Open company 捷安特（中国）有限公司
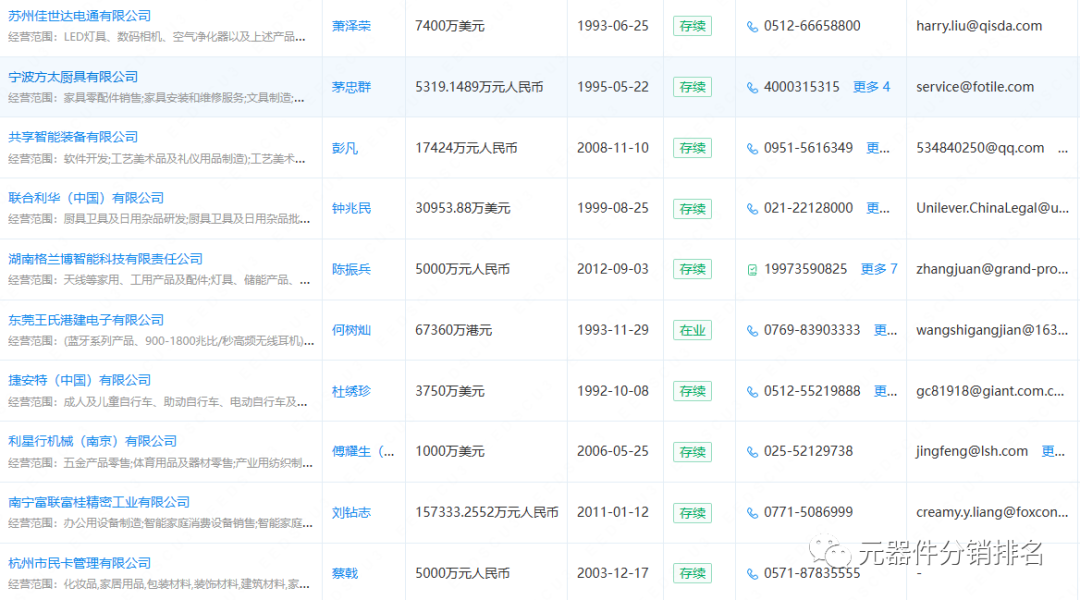Image resolution: width=1080 pixels, height=600 pixels. [x=79, y=380]
